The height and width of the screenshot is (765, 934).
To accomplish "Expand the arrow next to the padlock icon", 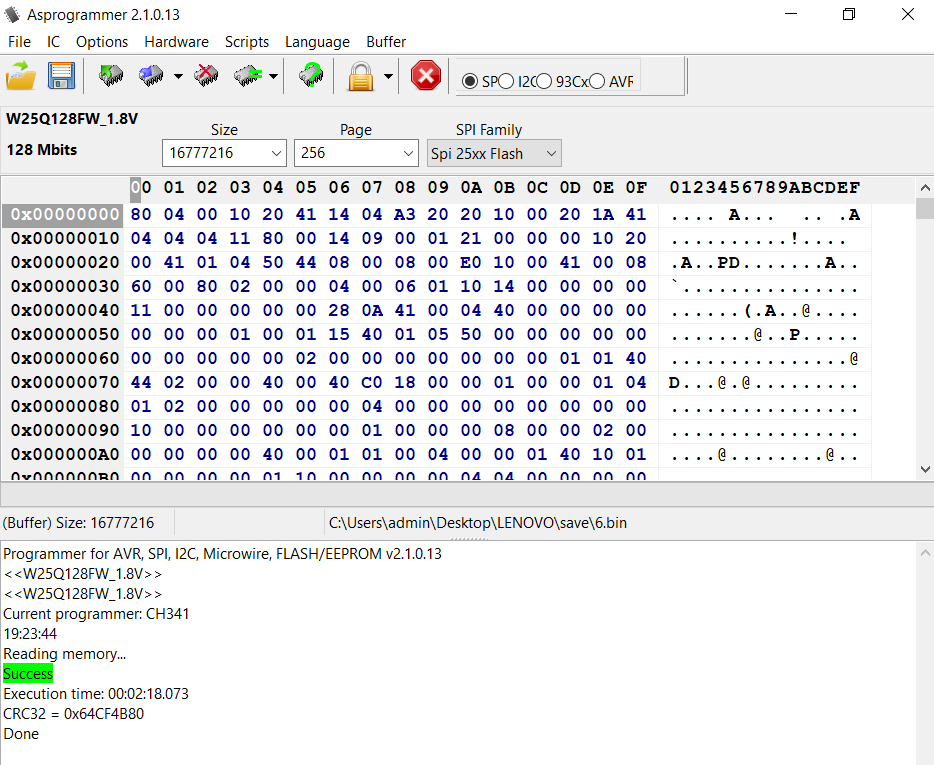I will coord(388,76).
